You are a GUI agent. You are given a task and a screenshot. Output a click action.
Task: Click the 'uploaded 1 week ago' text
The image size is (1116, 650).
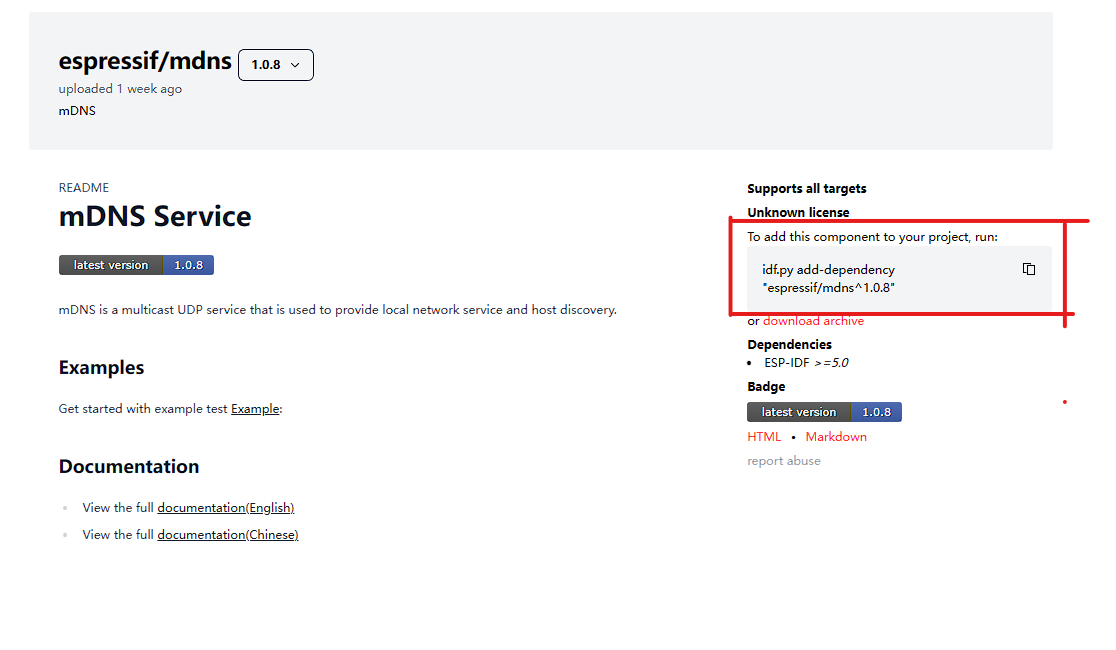[120, 89]
